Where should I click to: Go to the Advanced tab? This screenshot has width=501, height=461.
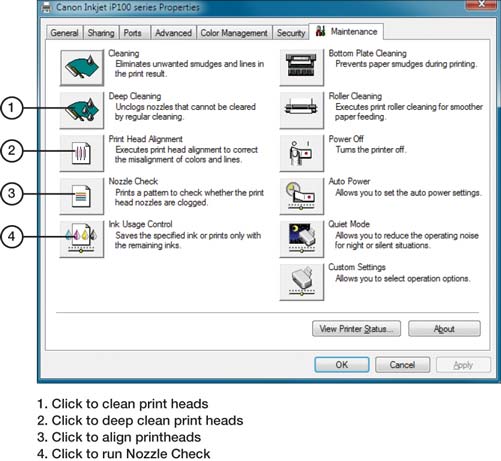coord(173,33)
